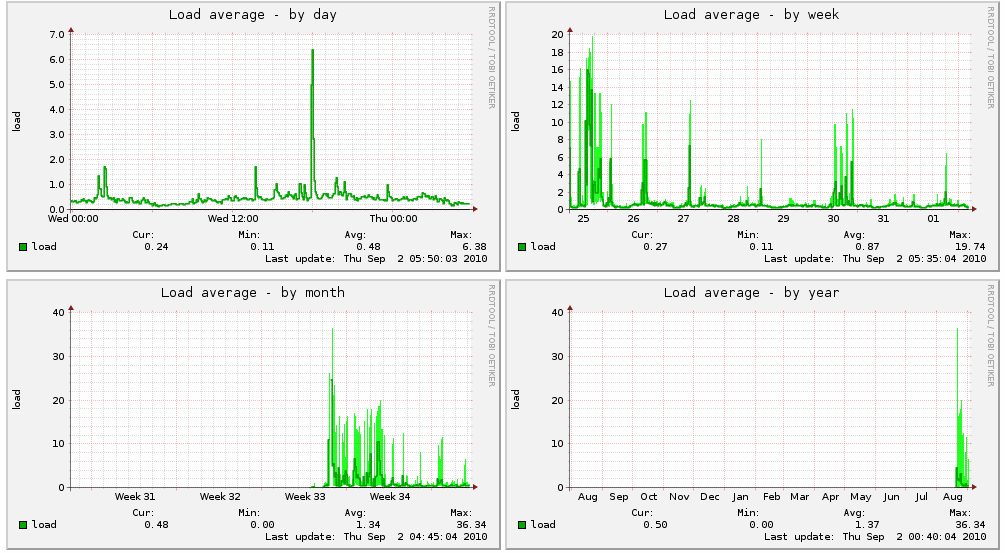Click the green load swatch in week graph legend
This screenshot has width=1005, height=553.
pyautogui.click(x=522, y=247)
